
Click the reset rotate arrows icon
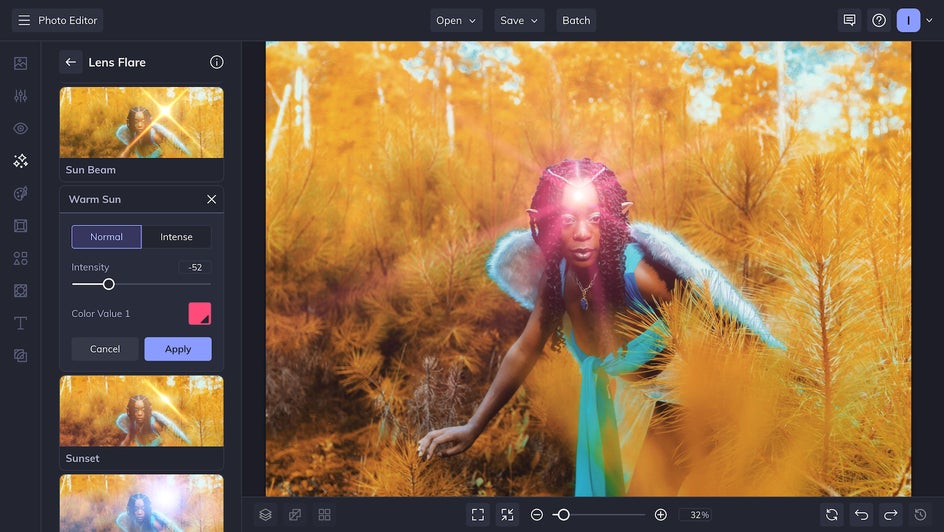pyautogui.click(x=832, y=515)
